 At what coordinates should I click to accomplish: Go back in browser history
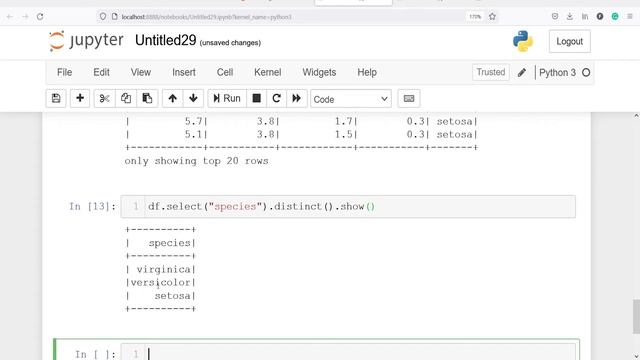pos(10,17)
